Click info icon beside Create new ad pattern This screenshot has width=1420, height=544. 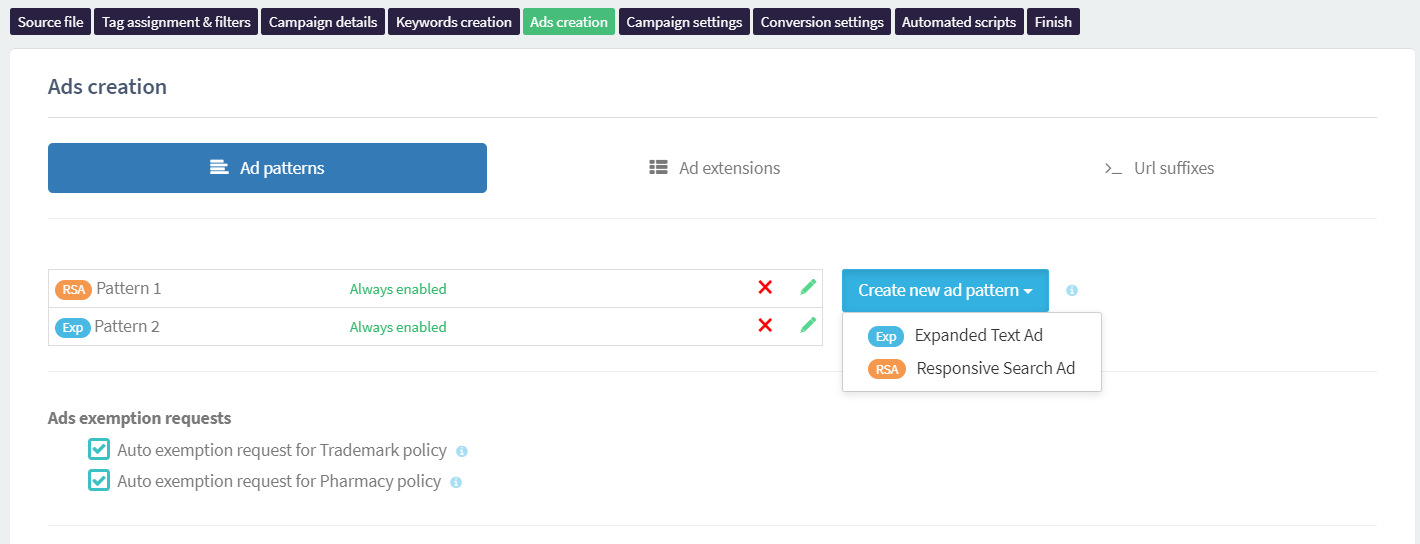[1072, 291]
